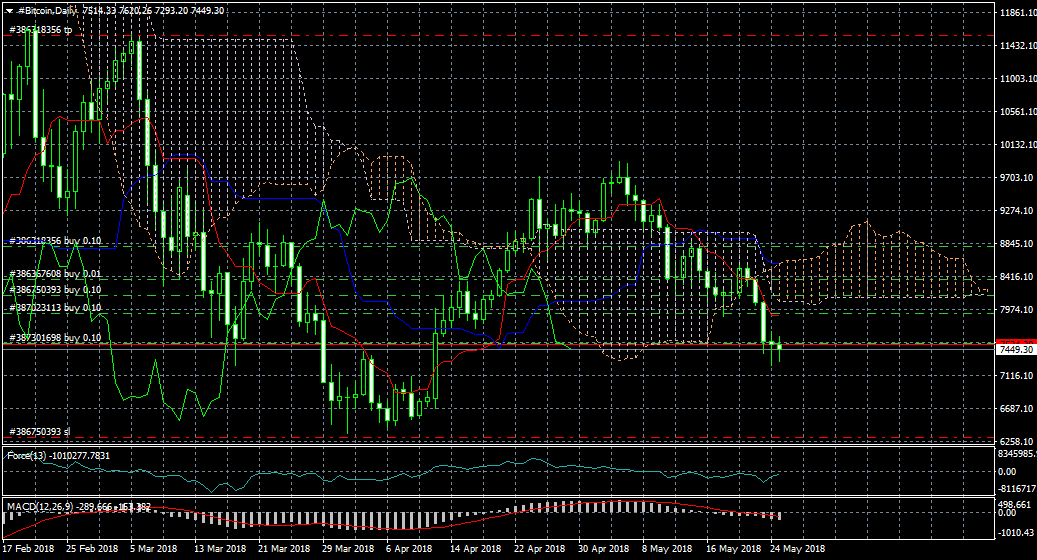Click the latest candlestick on the chart
Screen dimensions: 1037x560
pyautogui.click(x=778, y=347)
